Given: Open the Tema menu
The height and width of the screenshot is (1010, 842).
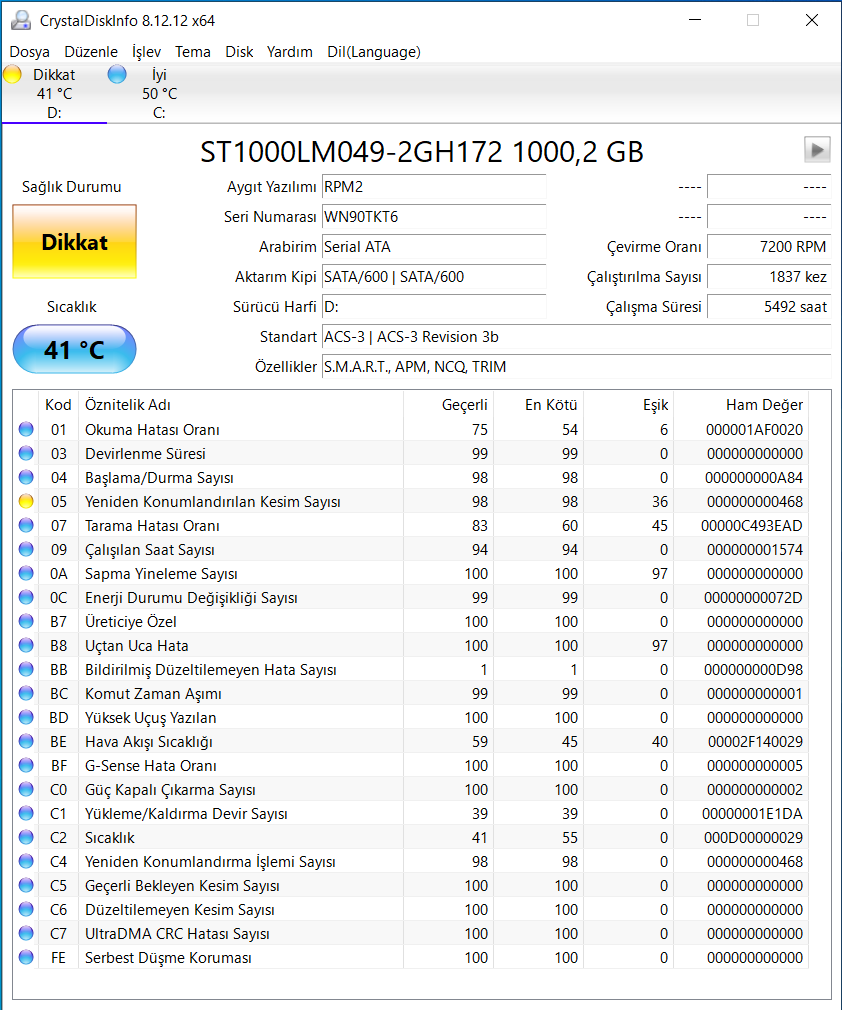Looking at the screenshot, I should click(193, 52).
